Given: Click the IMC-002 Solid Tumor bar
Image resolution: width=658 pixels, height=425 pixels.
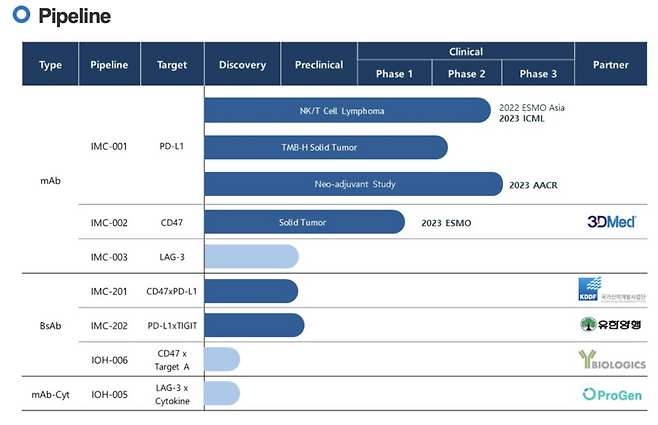Looking at the screenshot, I should 304,222.
